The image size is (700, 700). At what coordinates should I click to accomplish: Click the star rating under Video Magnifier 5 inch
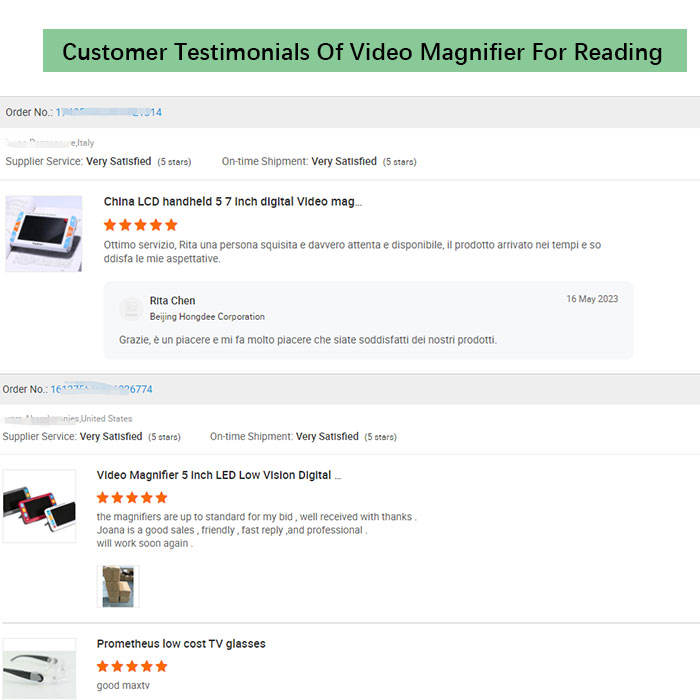(132, 497)
